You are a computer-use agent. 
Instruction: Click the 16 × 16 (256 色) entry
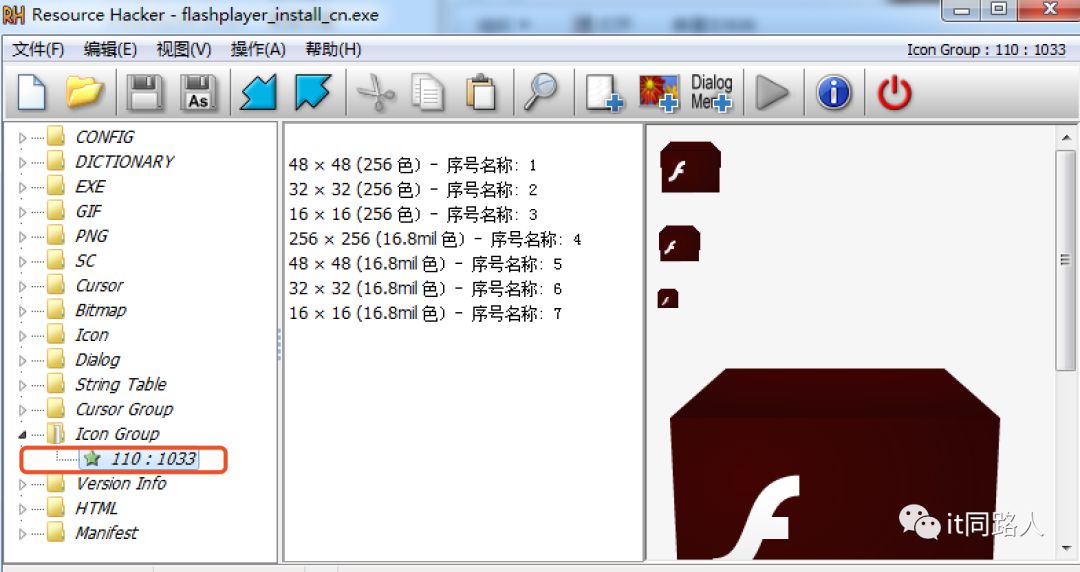pyautogui.click(x=413, y=214)
